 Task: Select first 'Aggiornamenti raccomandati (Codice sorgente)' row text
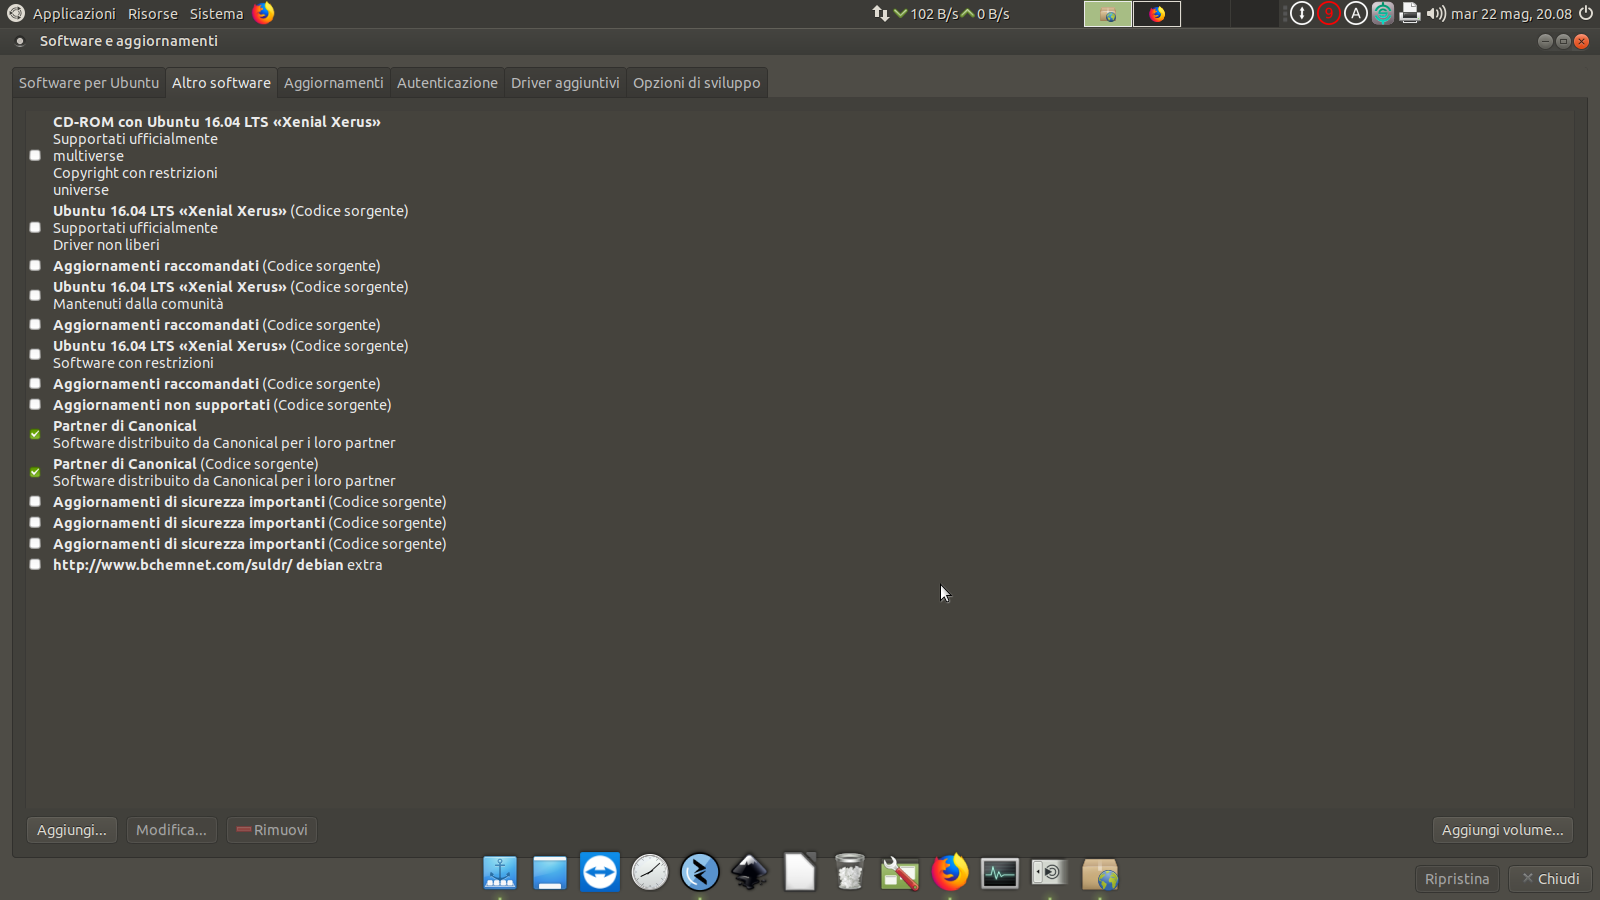point(216,266)
